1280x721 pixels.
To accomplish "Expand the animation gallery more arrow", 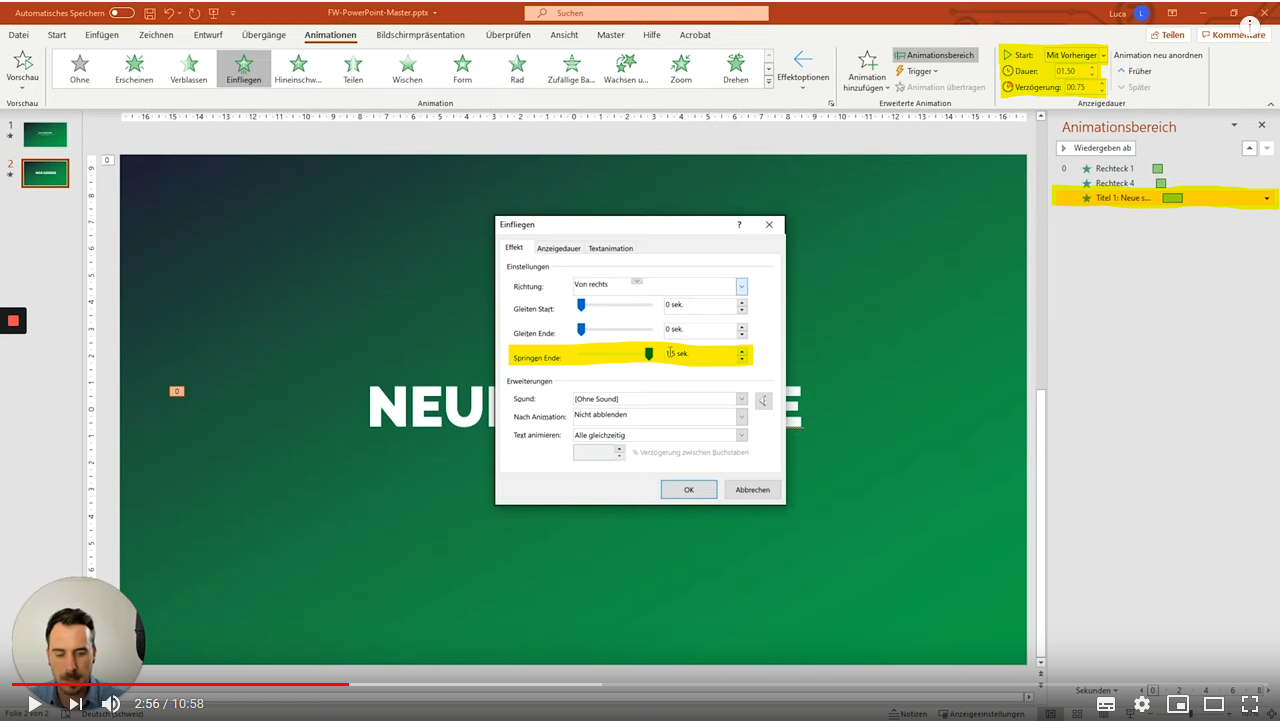I will pos(769,82).
